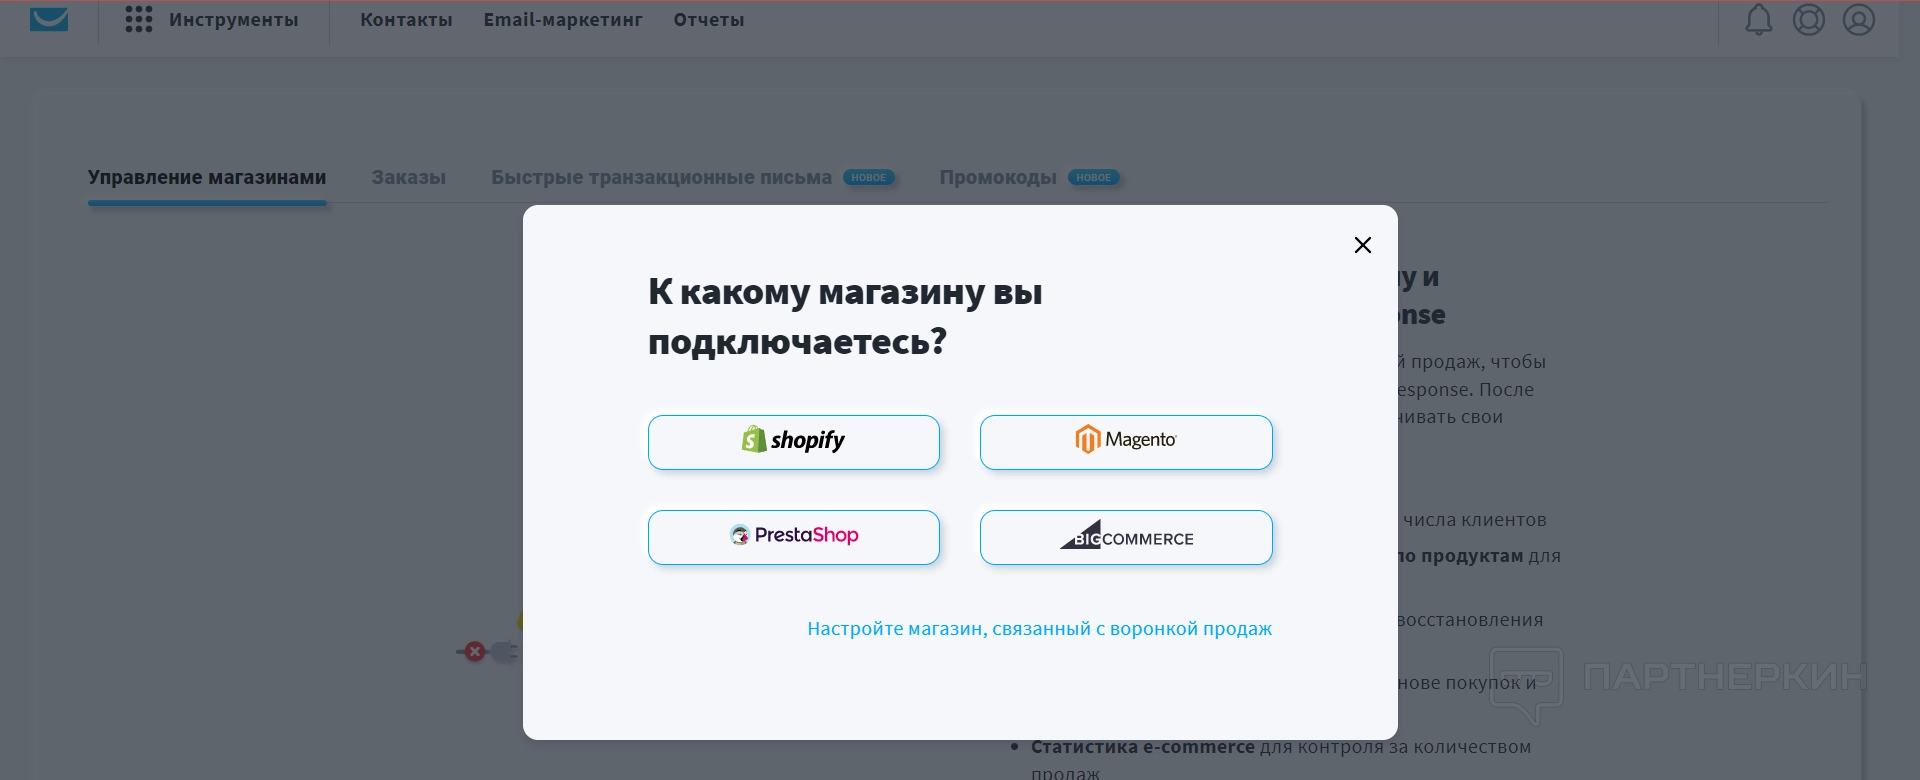Viewport: 1920px width, 780px height.
Task: Click the GetResponse envelope logo
Action: [49, 20]
